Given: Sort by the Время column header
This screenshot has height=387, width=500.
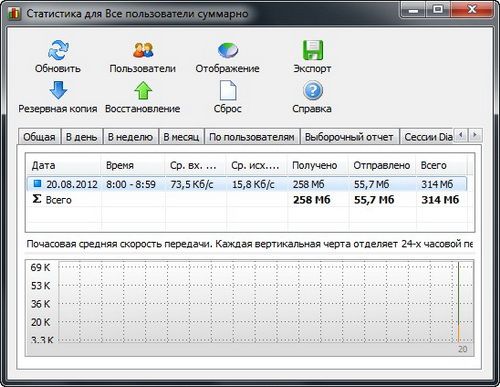Looking at the screenshot, I should [133, 165].
